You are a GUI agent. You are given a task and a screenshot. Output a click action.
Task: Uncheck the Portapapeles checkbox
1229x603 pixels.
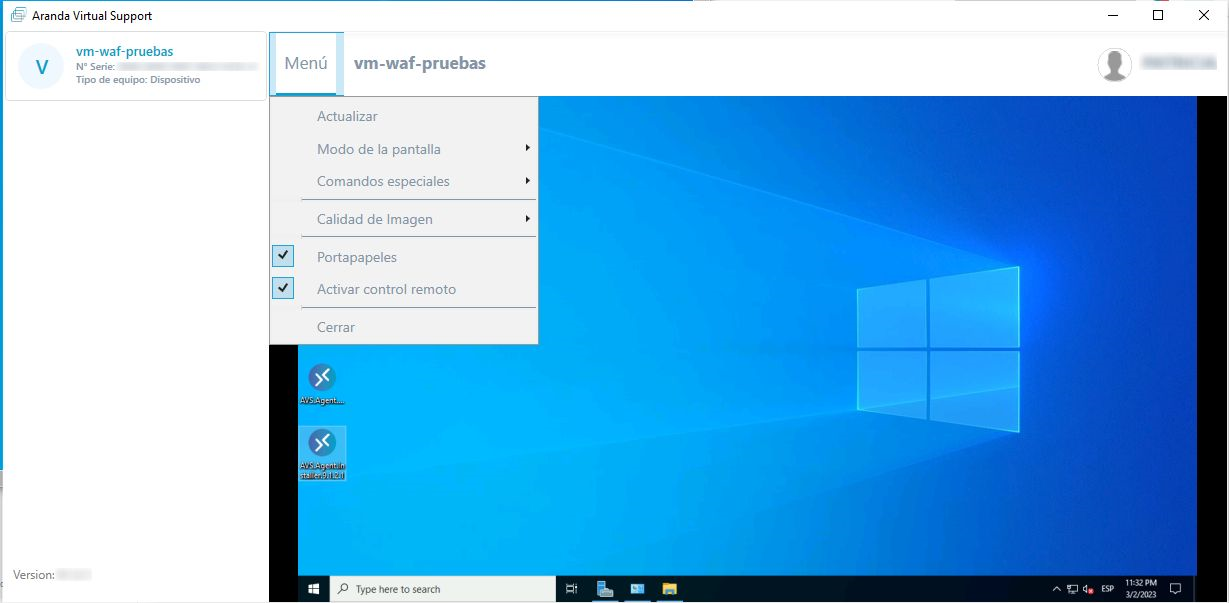coord(284,256)
